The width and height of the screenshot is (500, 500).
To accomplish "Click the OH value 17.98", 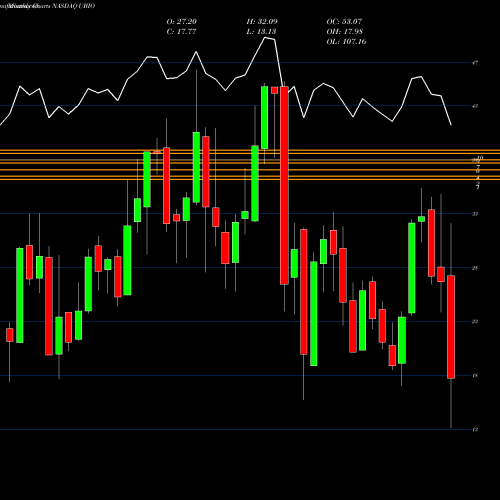I will pos(345,32).
